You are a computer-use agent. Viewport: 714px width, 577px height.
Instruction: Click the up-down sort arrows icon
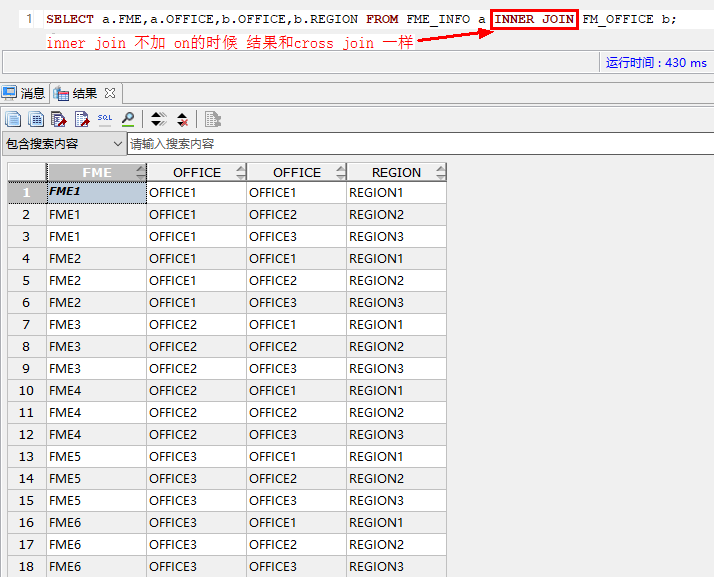159,119
